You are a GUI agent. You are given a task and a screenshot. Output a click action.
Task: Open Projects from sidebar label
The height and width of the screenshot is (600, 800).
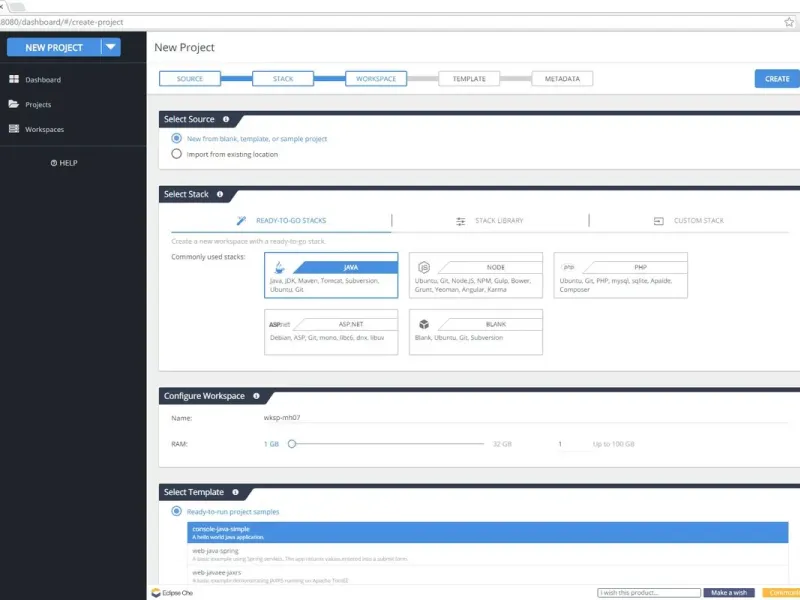point(38,105)
